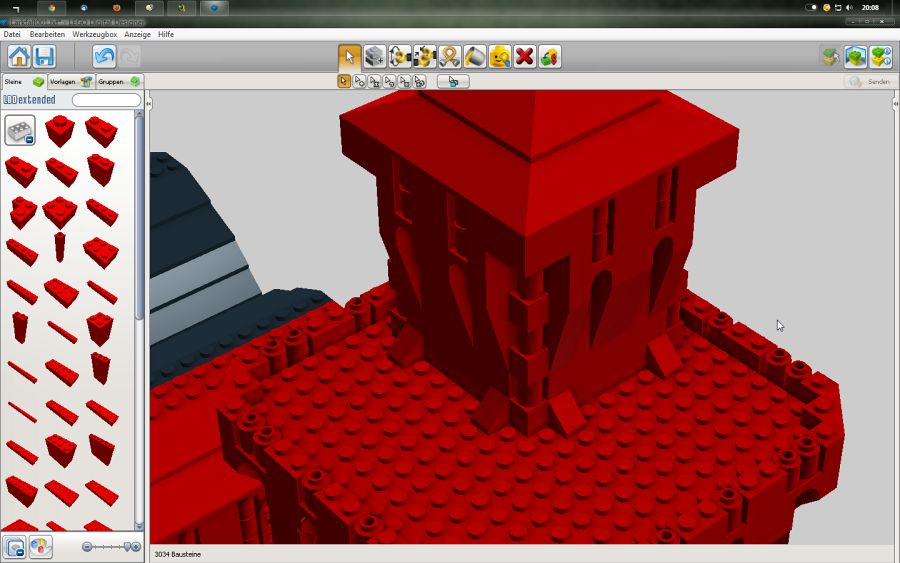
Task: Pick the Hide bricks tool
Action: click(550, 57)
